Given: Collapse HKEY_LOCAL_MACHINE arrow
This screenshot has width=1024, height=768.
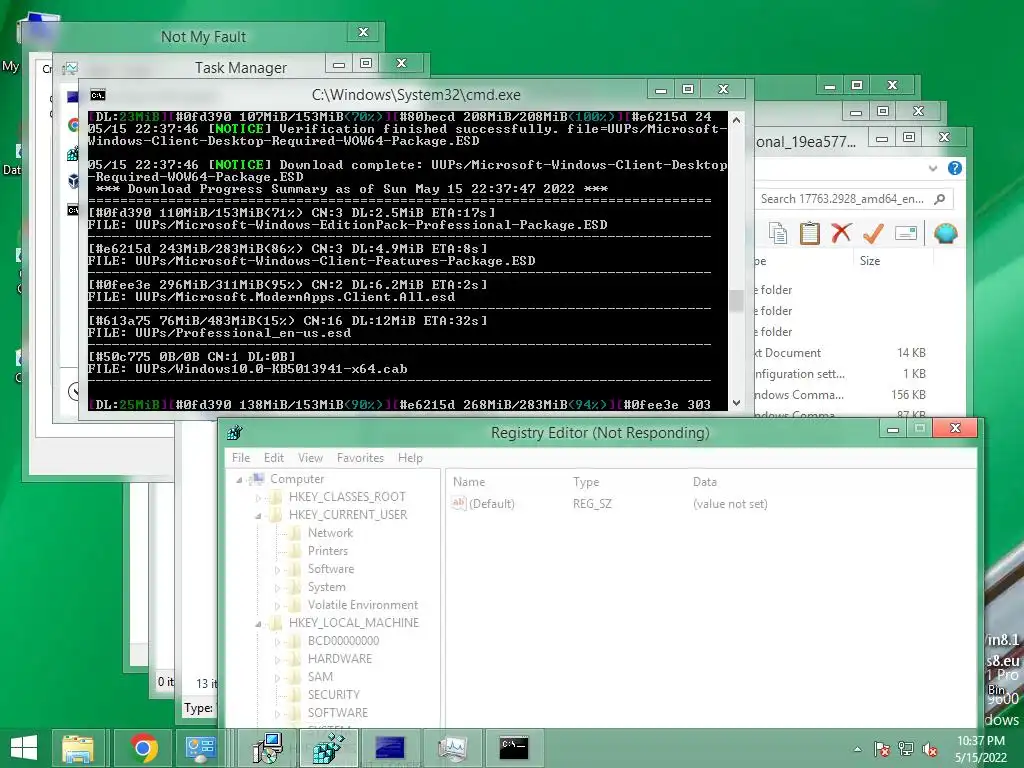Looking at the screenshot, I should pyautogui.click(x=258, y=624).
